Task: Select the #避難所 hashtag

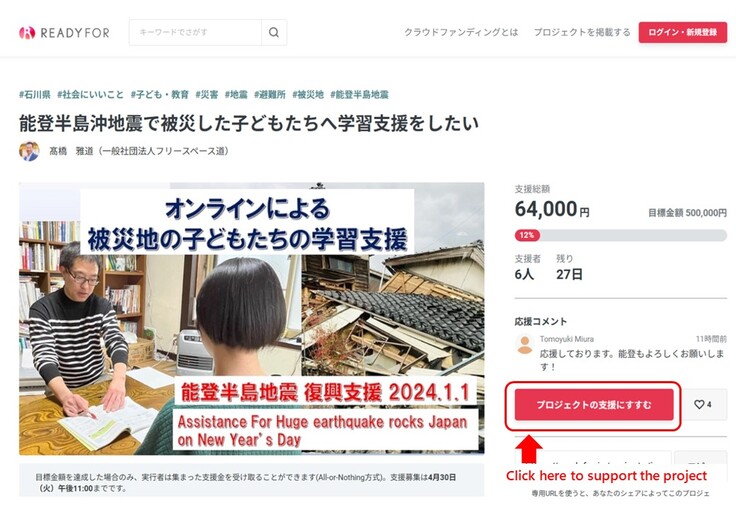Action: [270, 94]
